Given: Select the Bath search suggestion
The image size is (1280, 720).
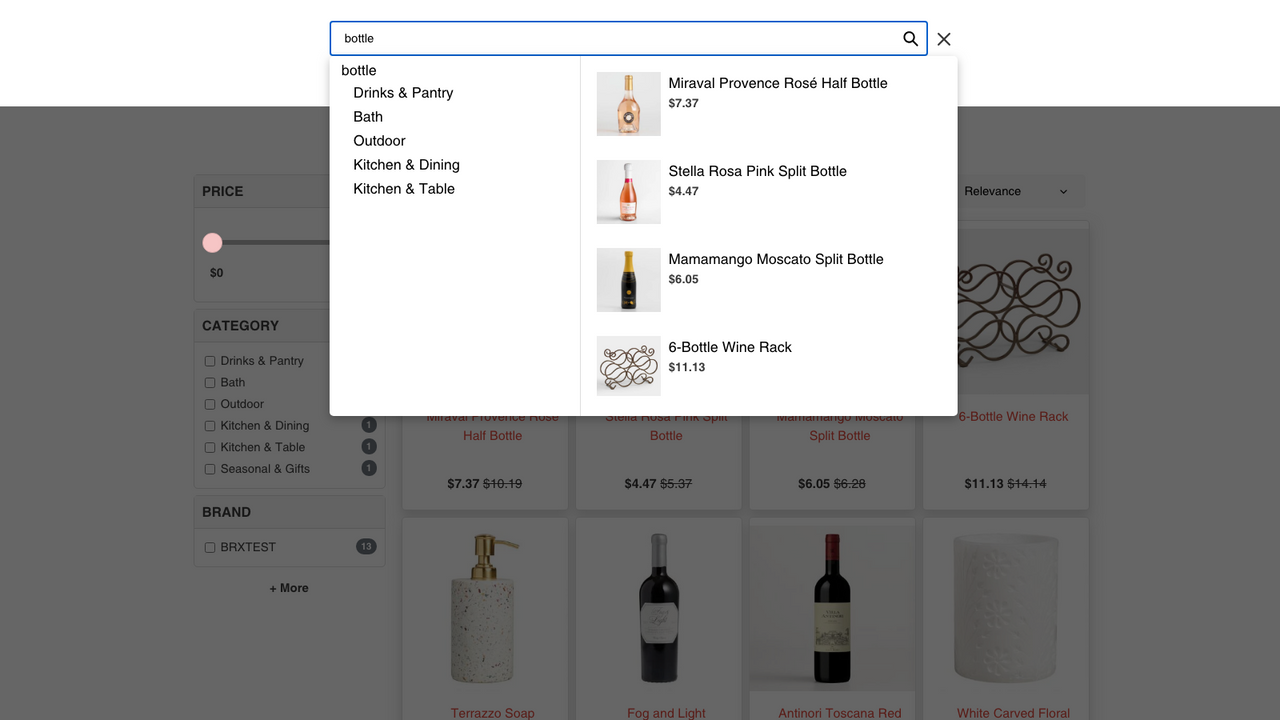Looking at the screenshot, I should (x=367, y=116).
